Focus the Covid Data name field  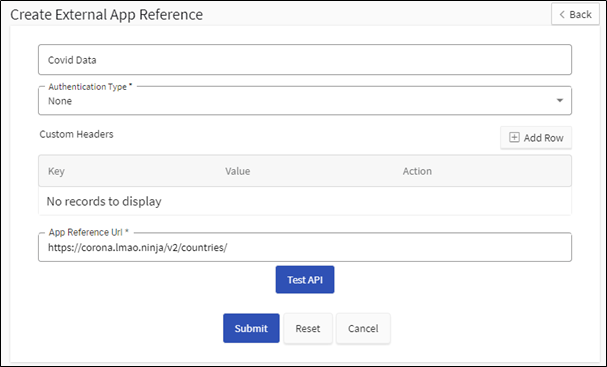(305, 60)
